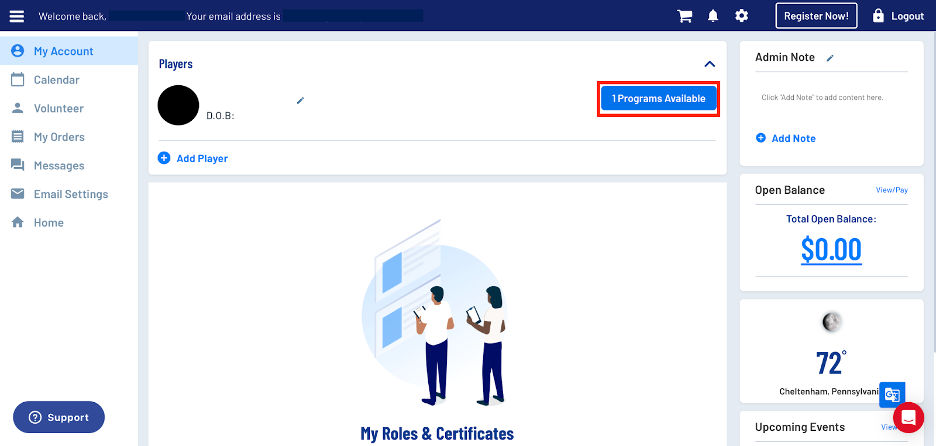Open the notifications bell icon
The height and width of the screenshot is (446, 936).
pyautogui.click(x=713, y=16)
